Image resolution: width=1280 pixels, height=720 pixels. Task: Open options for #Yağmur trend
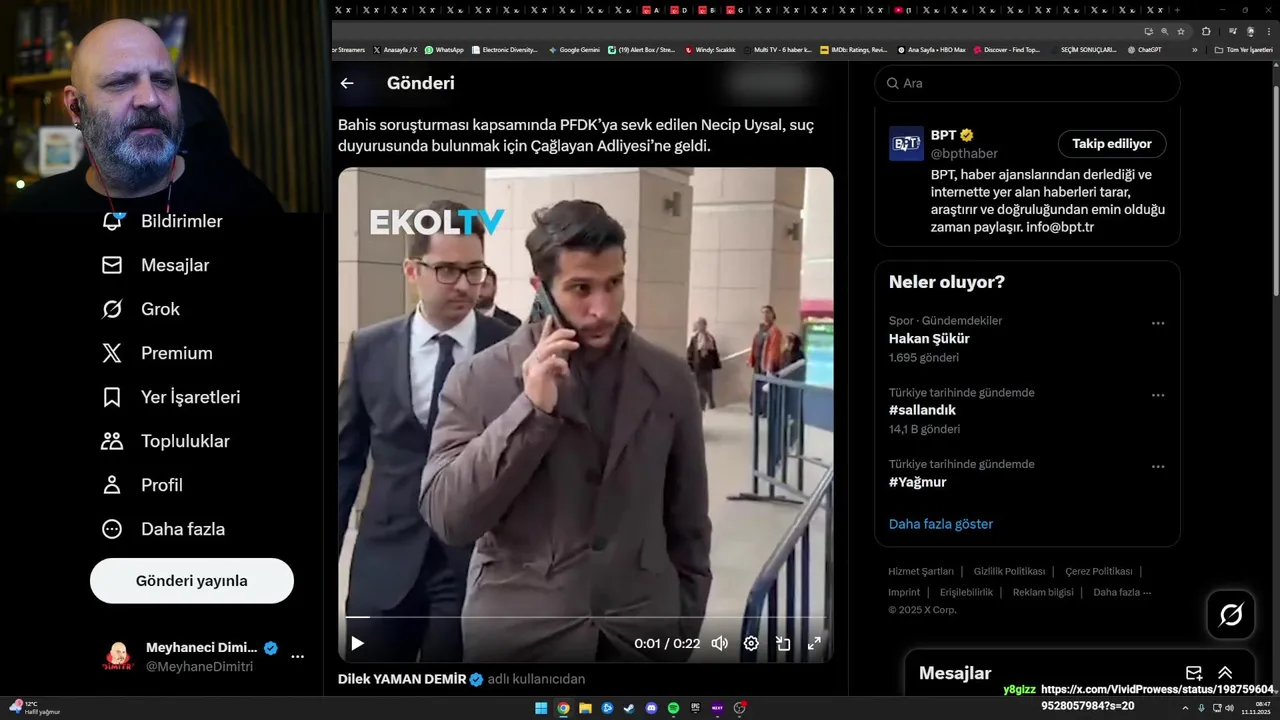click(1158, 467)
